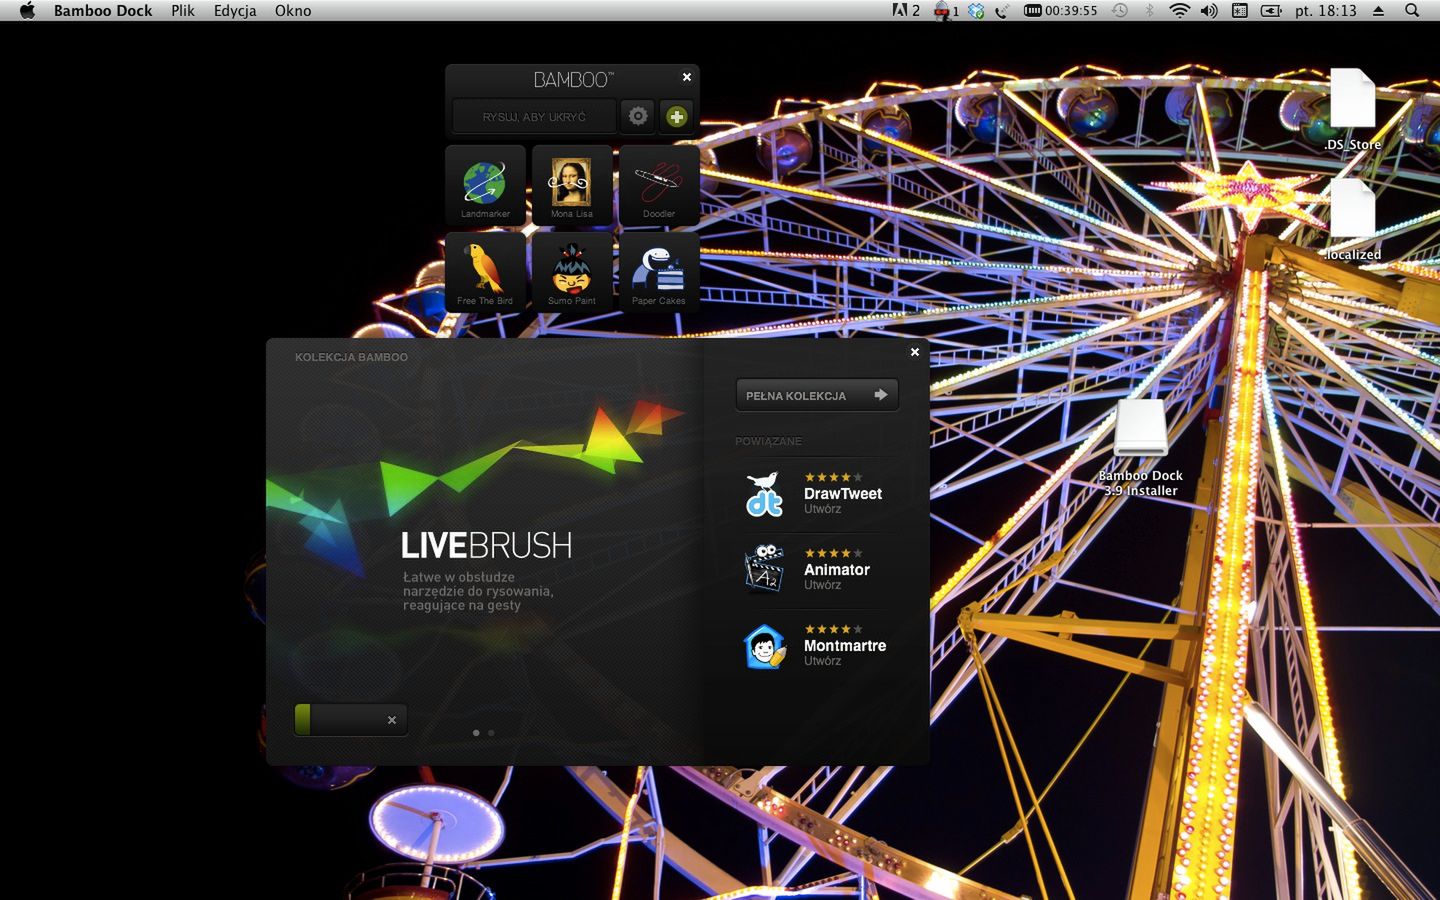The width and height of the screenshot is (1440, 900).
Task: Click the Dropbox menu bar icon
Action: pos(976,11)
